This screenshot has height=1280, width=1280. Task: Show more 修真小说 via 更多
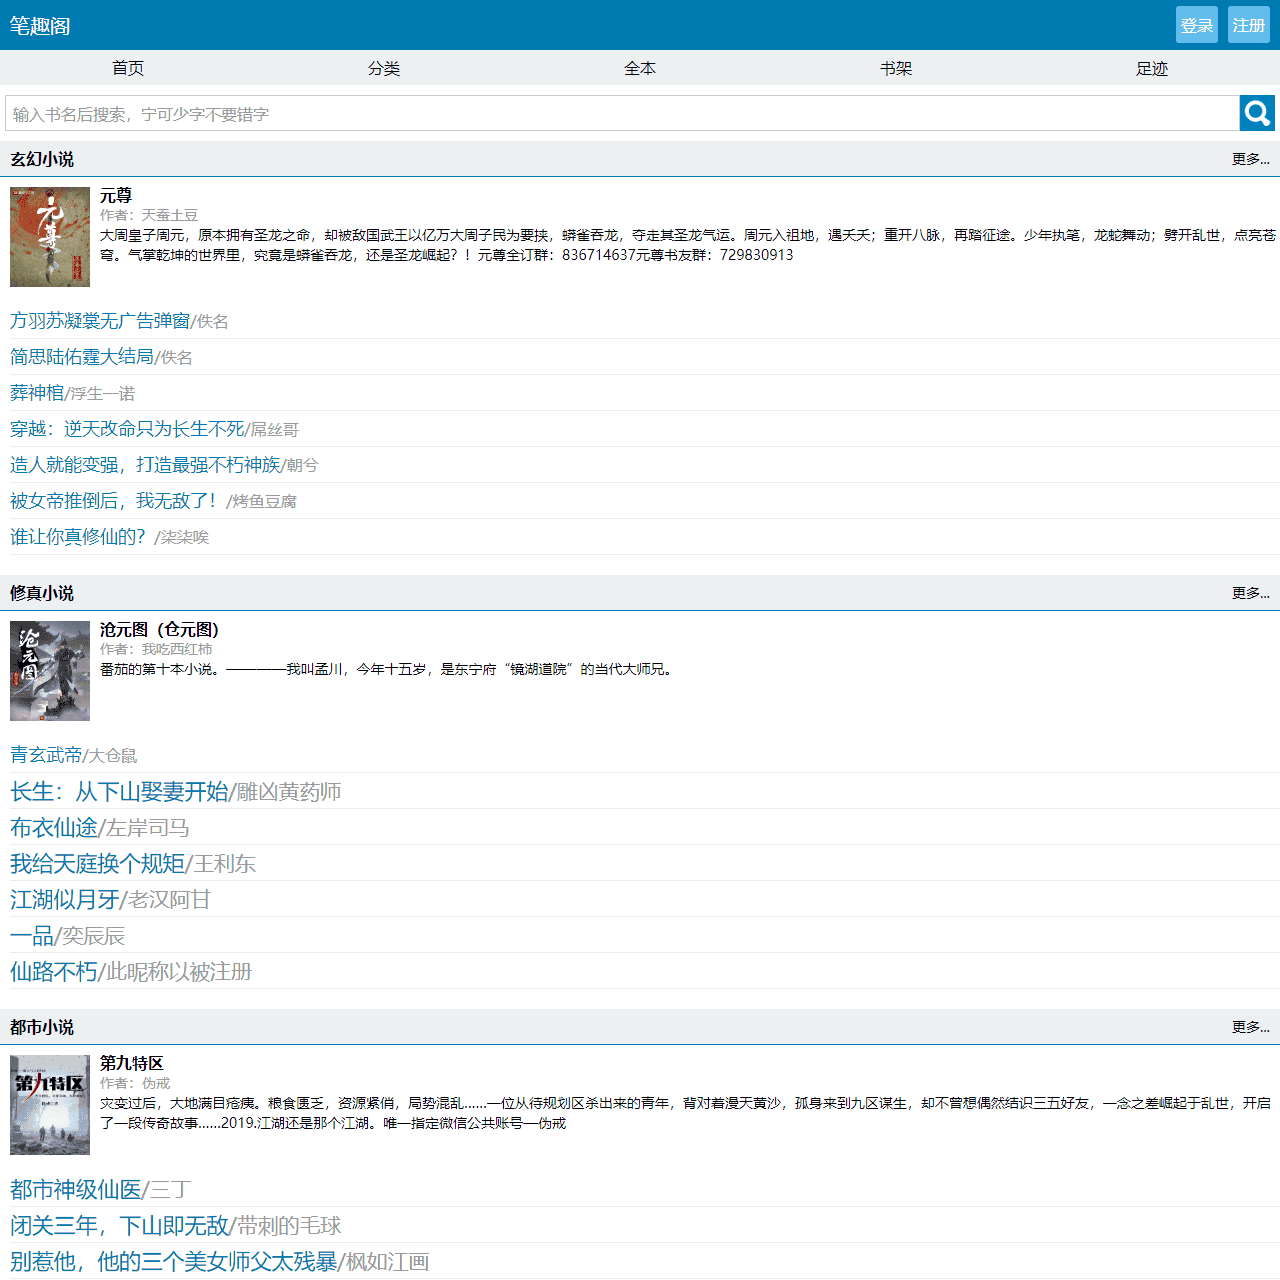[x=1251, y=593]
